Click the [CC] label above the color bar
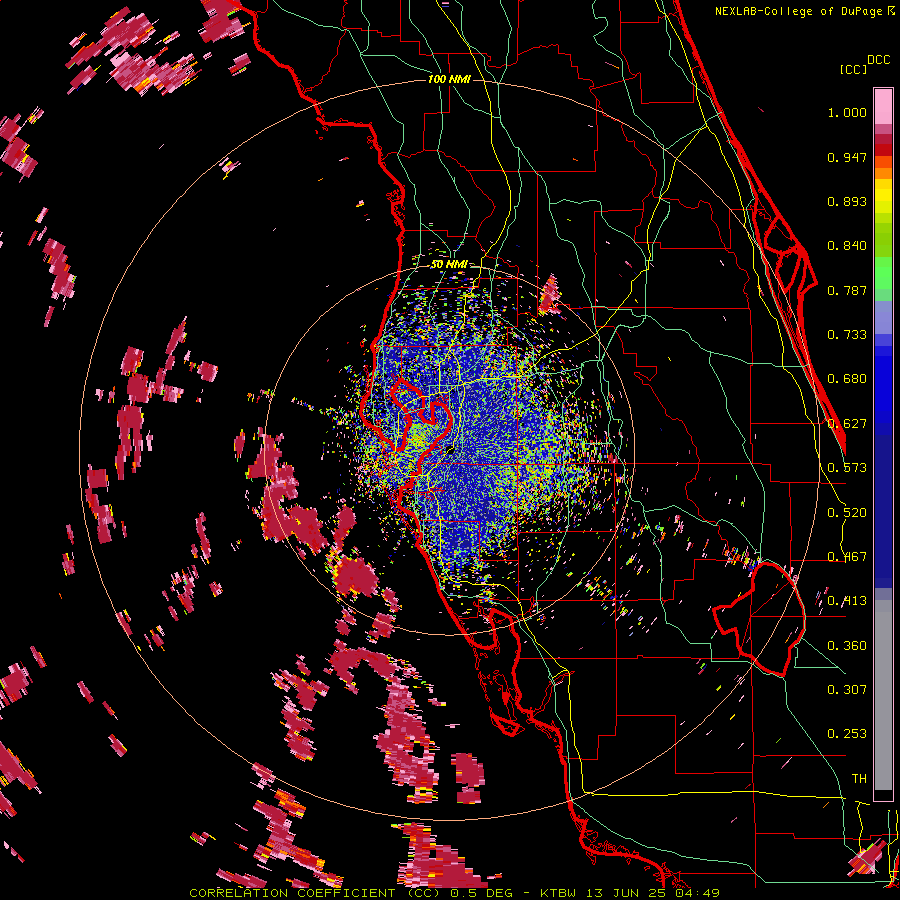This screenshot has width=900, height=900. [x=853, y=69]
